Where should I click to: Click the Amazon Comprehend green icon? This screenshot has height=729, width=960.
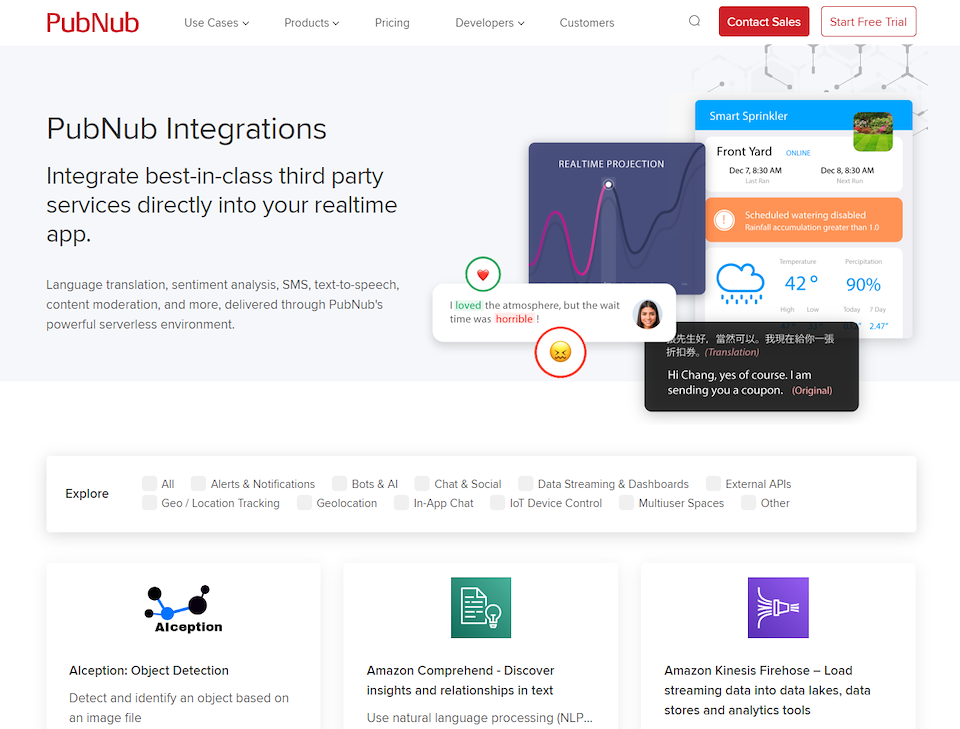pos(480,608)
